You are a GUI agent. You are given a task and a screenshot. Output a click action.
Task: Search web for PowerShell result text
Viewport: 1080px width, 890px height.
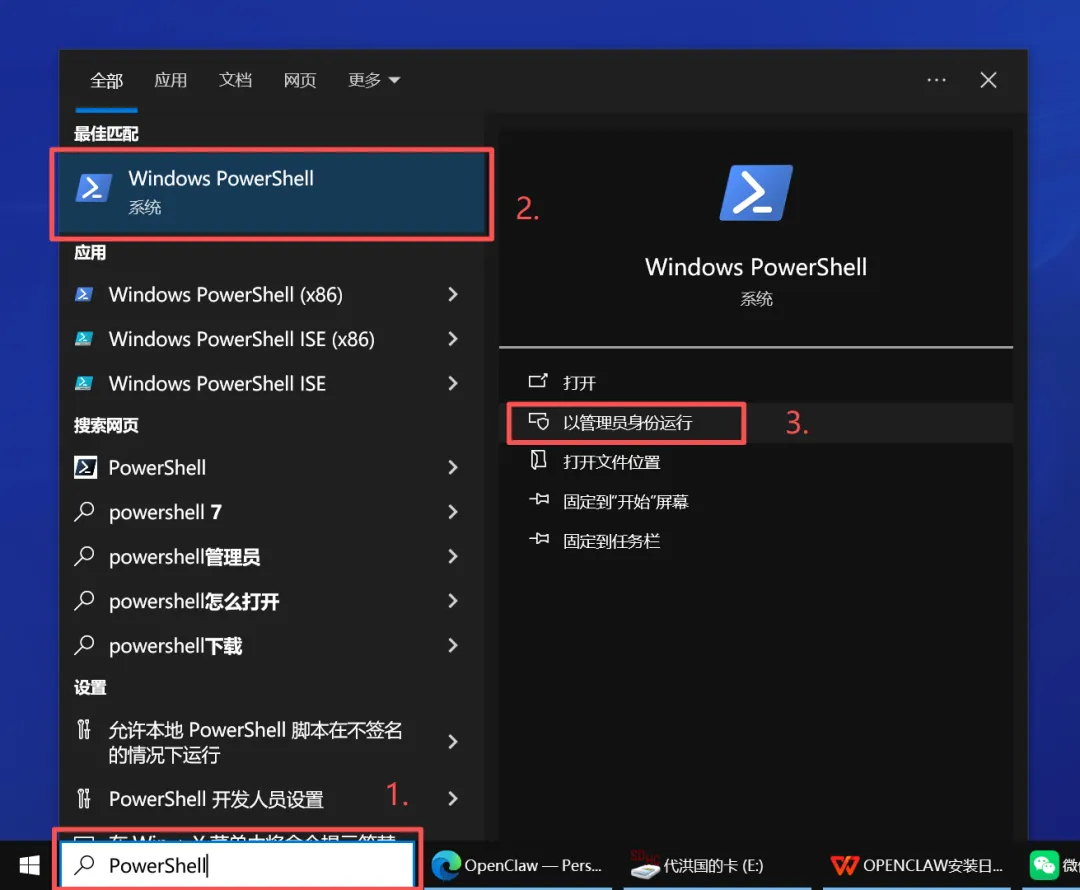click(x=157, y=468)
